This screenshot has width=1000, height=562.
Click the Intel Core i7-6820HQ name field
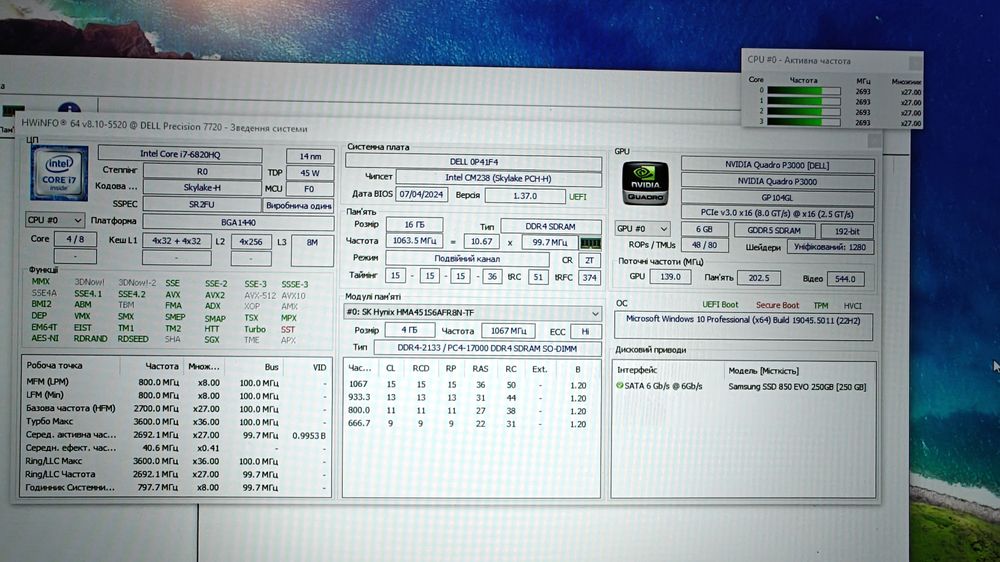click(x=180, y=154)
